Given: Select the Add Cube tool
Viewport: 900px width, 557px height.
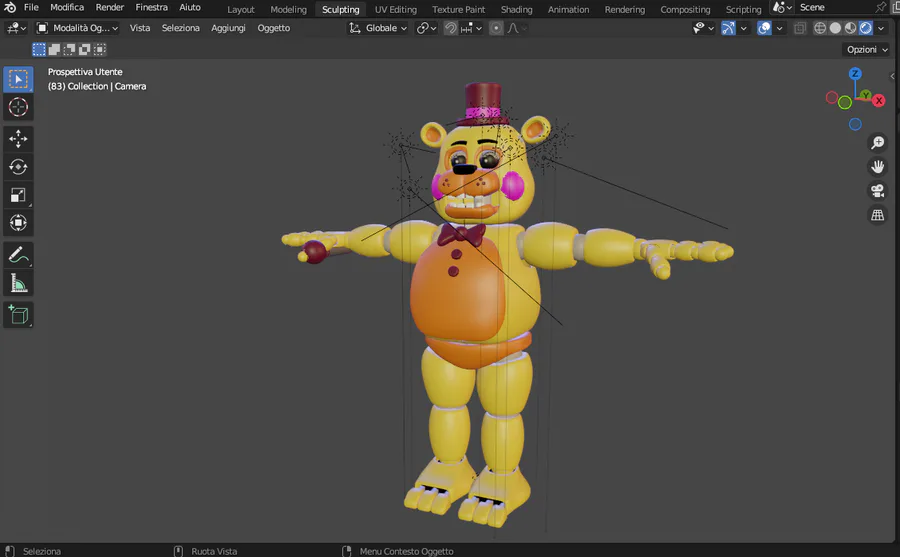Looking at the screenshot, I should [18, 315].
